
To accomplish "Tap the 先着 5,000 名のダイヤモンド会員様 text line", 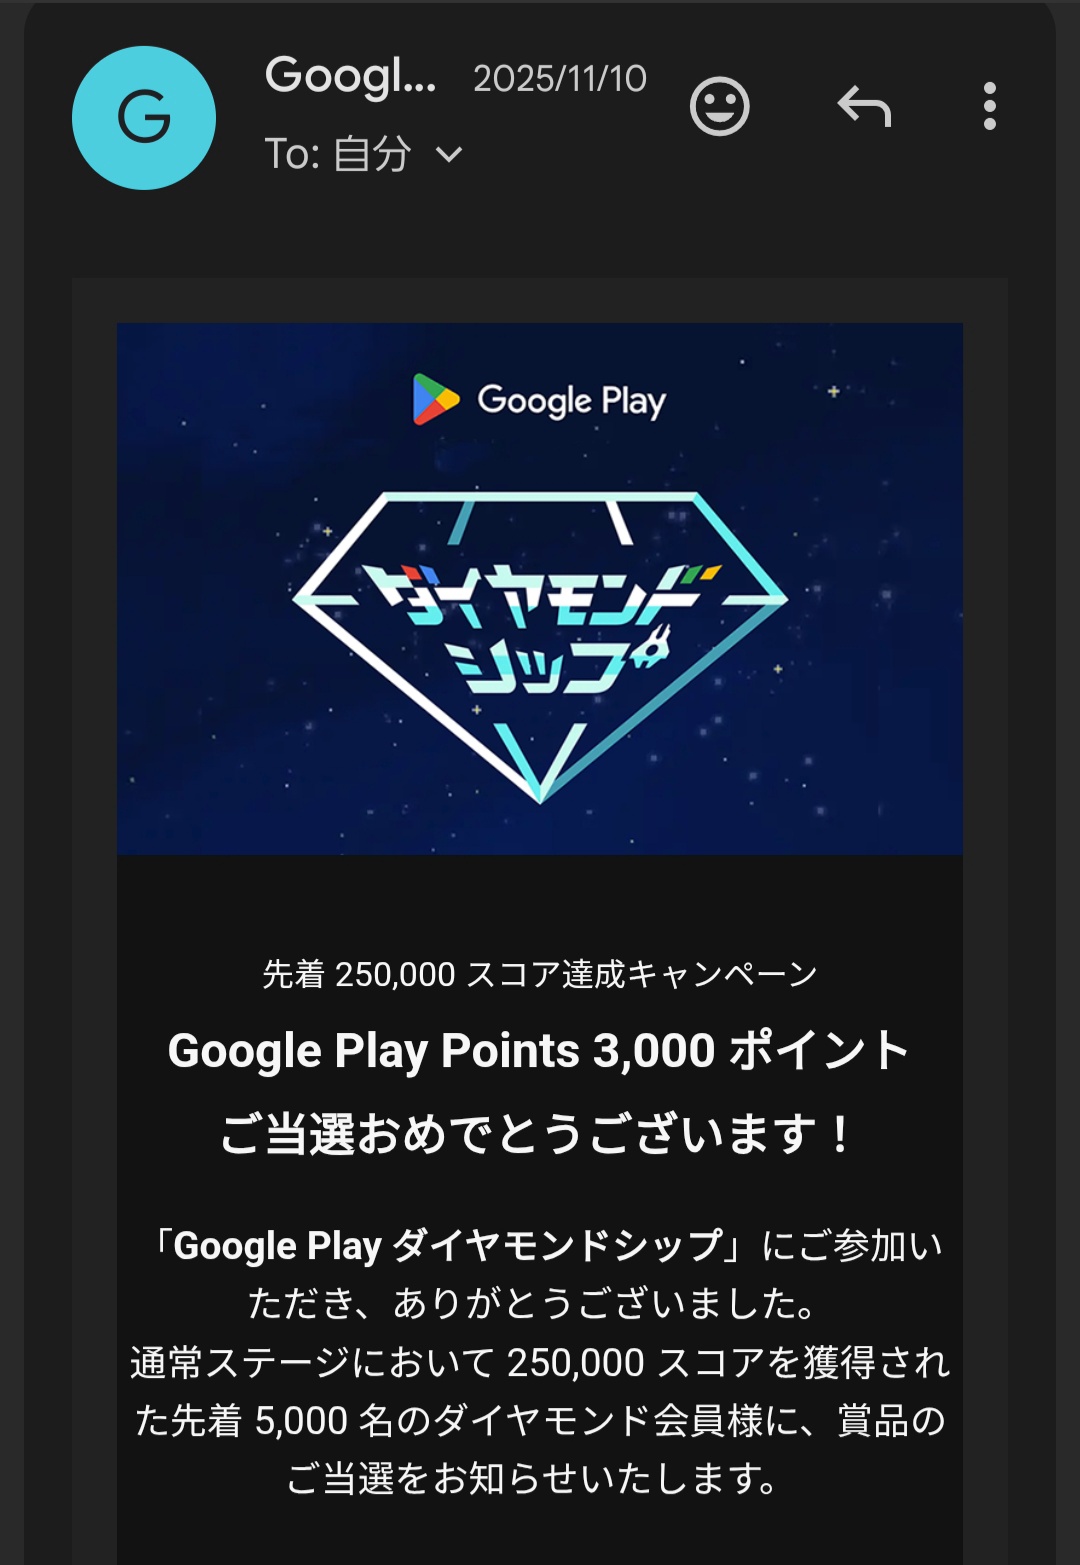I will (540, 1421).
